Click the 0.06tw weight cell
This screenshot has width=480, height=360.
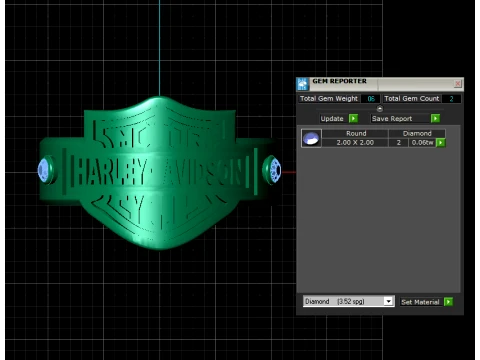tap(422, 143)
